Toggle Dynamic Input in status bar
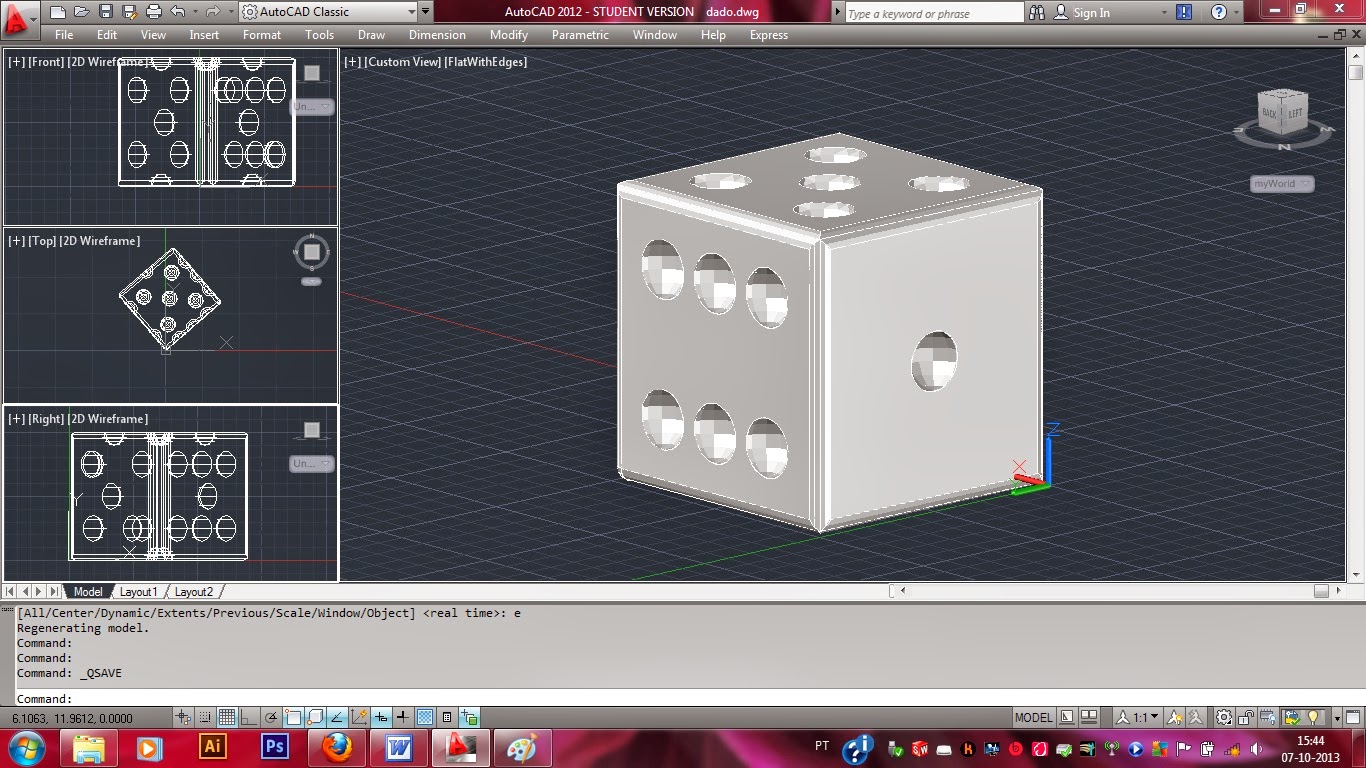Viewport: 1366px width, 768px height. click(x=381, y=717)
